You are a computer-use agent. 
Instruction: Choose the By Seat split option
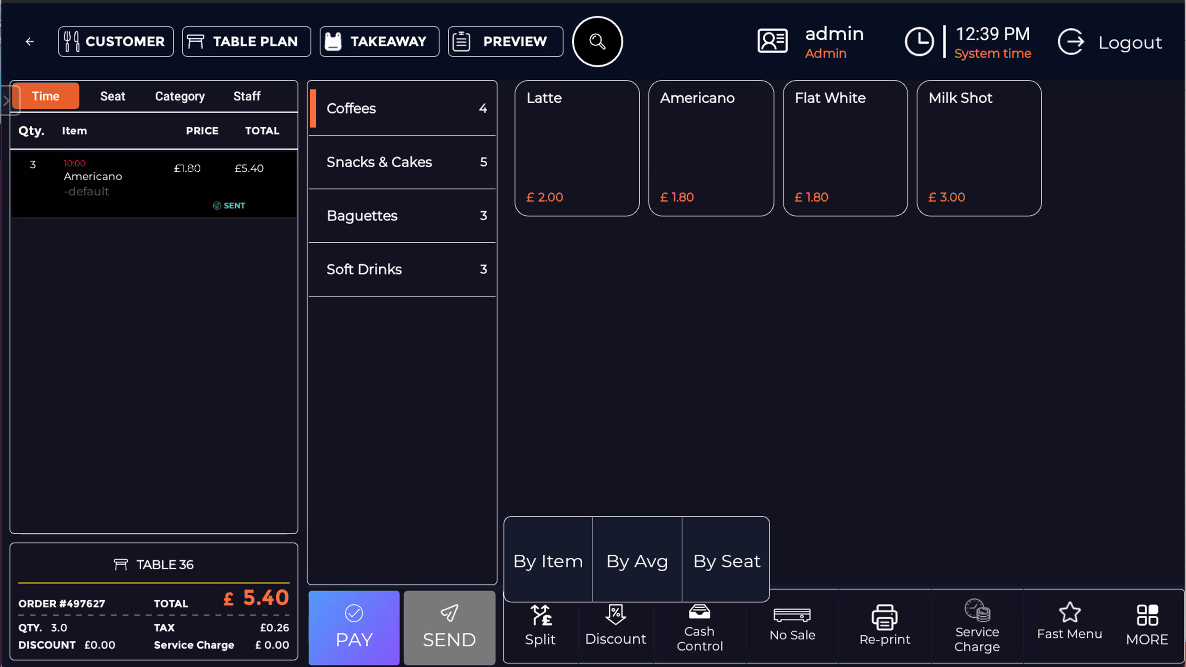727,561
